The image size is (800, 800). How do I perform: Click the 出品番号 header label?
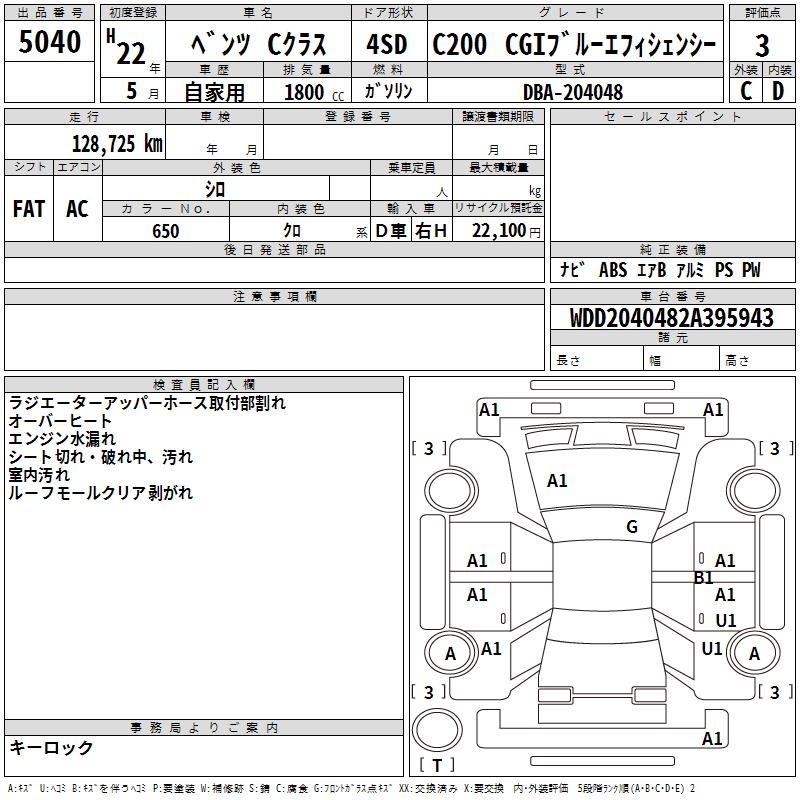[49, 13]
